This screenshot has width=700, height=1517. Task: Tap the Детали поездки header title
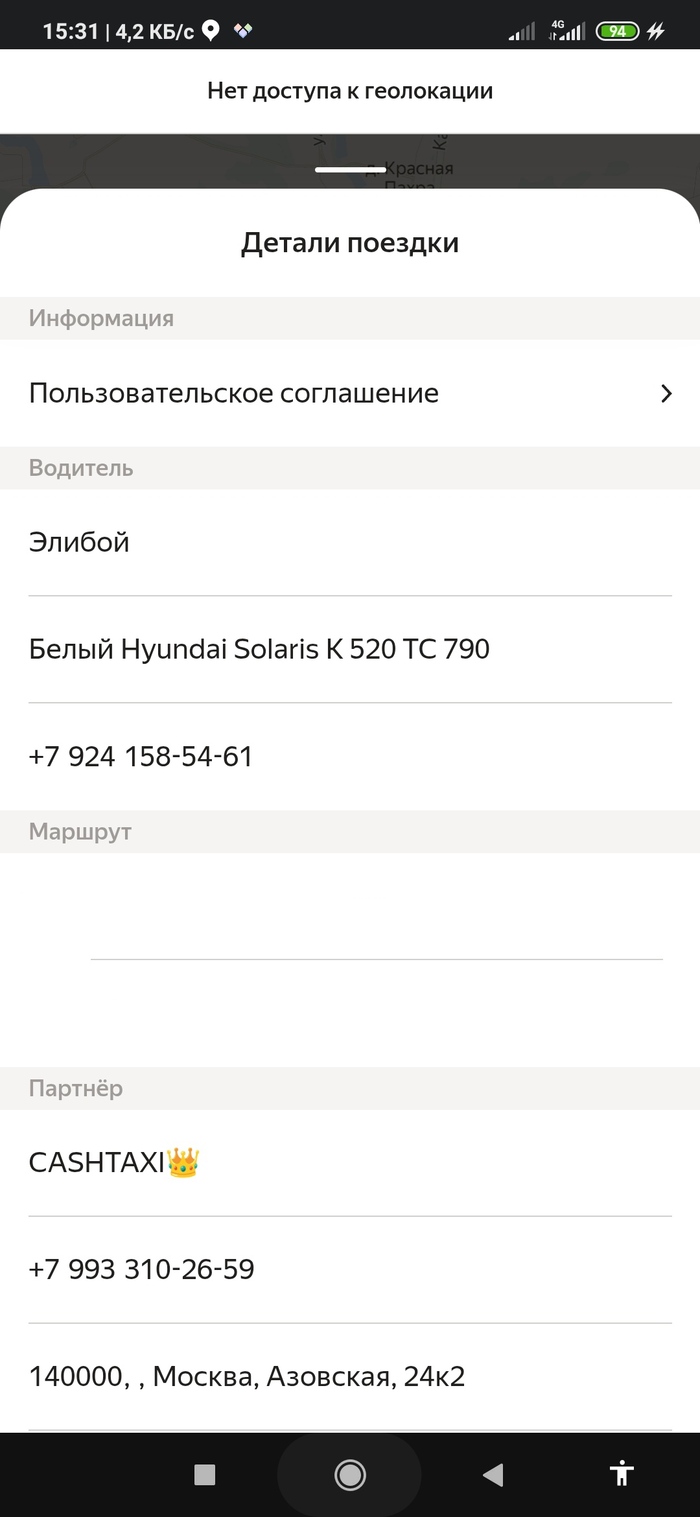click(350, 243)
